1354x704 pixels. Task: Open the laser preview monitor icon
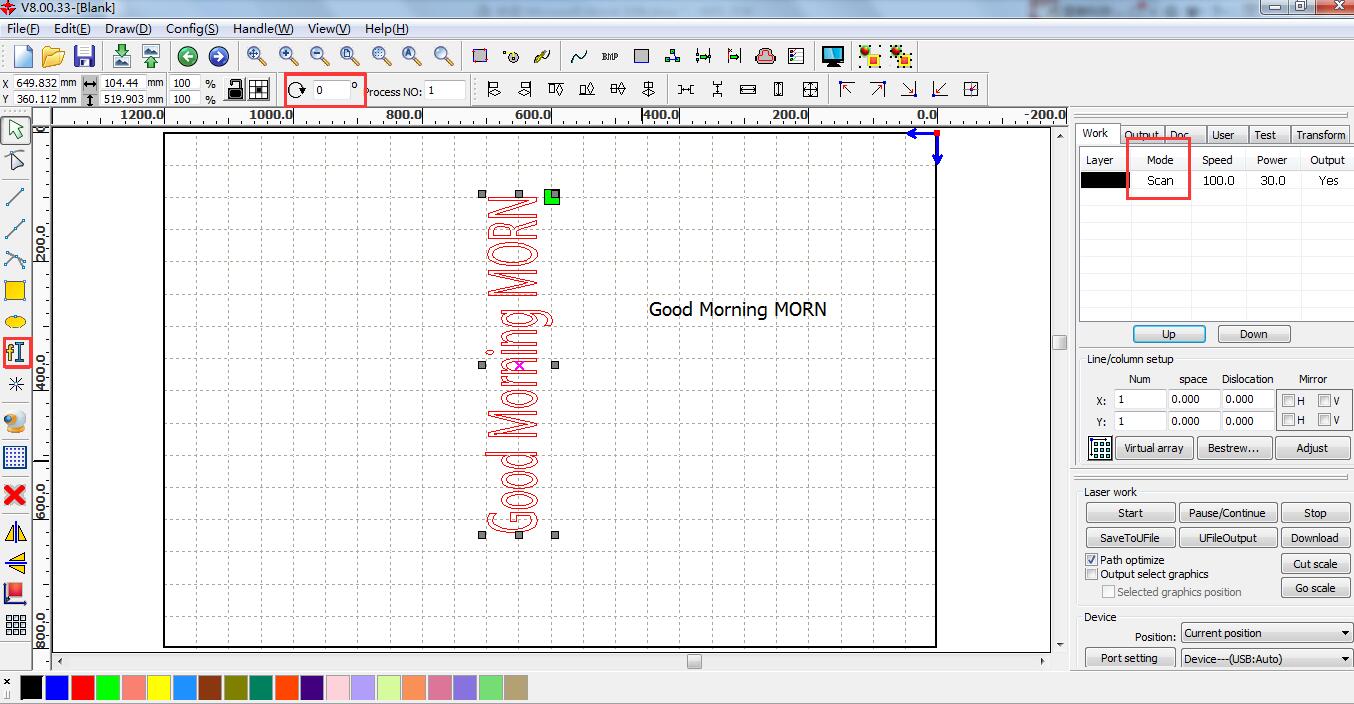[x=832, y=56]
